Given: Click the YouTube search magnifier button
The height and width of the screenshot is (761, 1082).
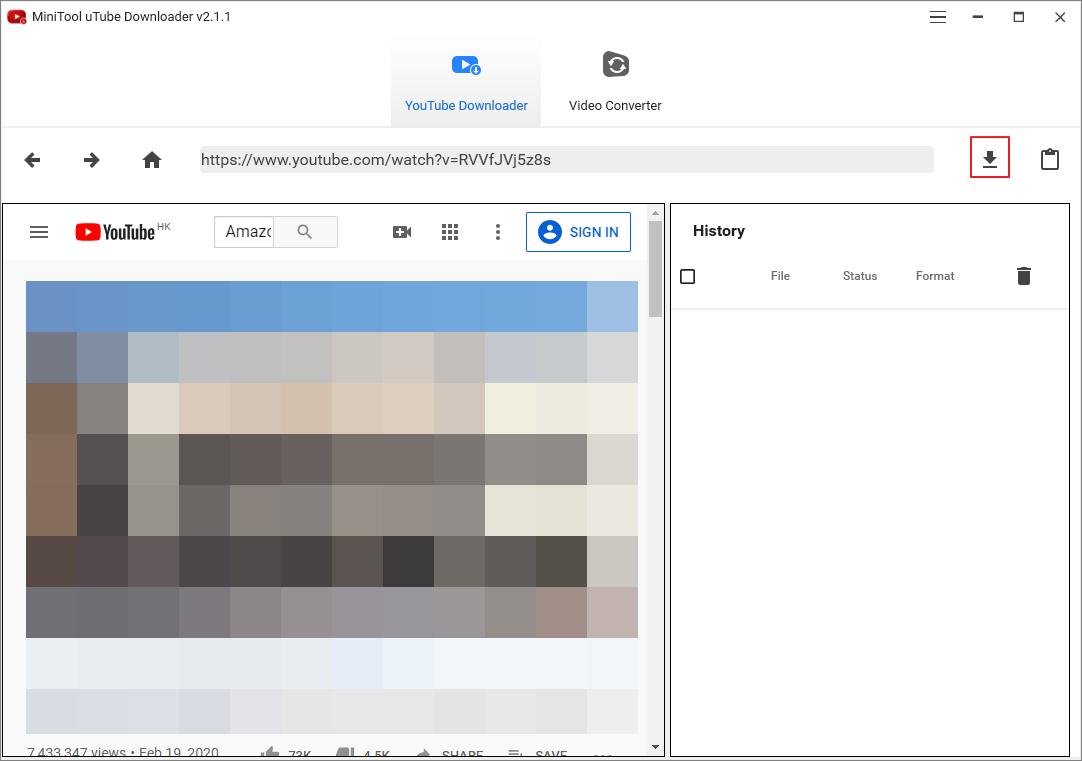Looking at the screenshot, I should pyautogui.click(x=305, y=232).
